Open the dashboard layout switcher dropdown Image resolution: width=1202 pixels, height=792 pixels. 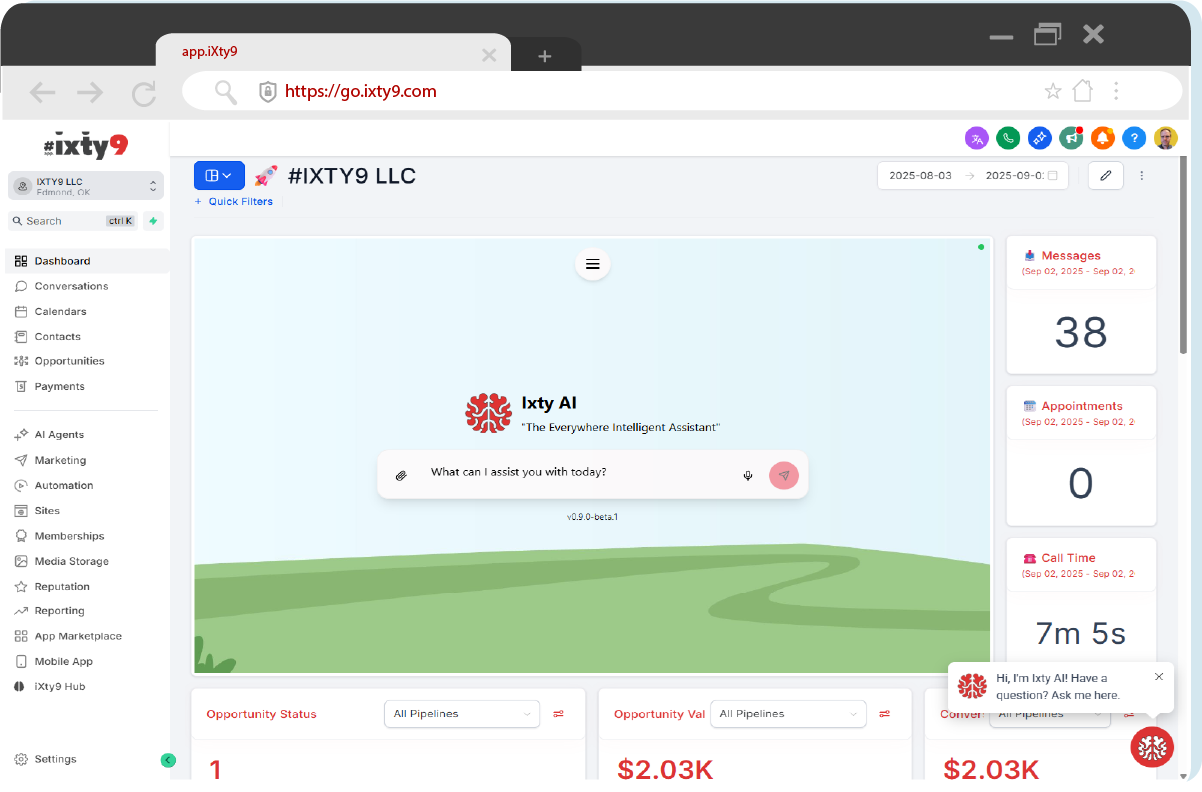pos(219,175)
